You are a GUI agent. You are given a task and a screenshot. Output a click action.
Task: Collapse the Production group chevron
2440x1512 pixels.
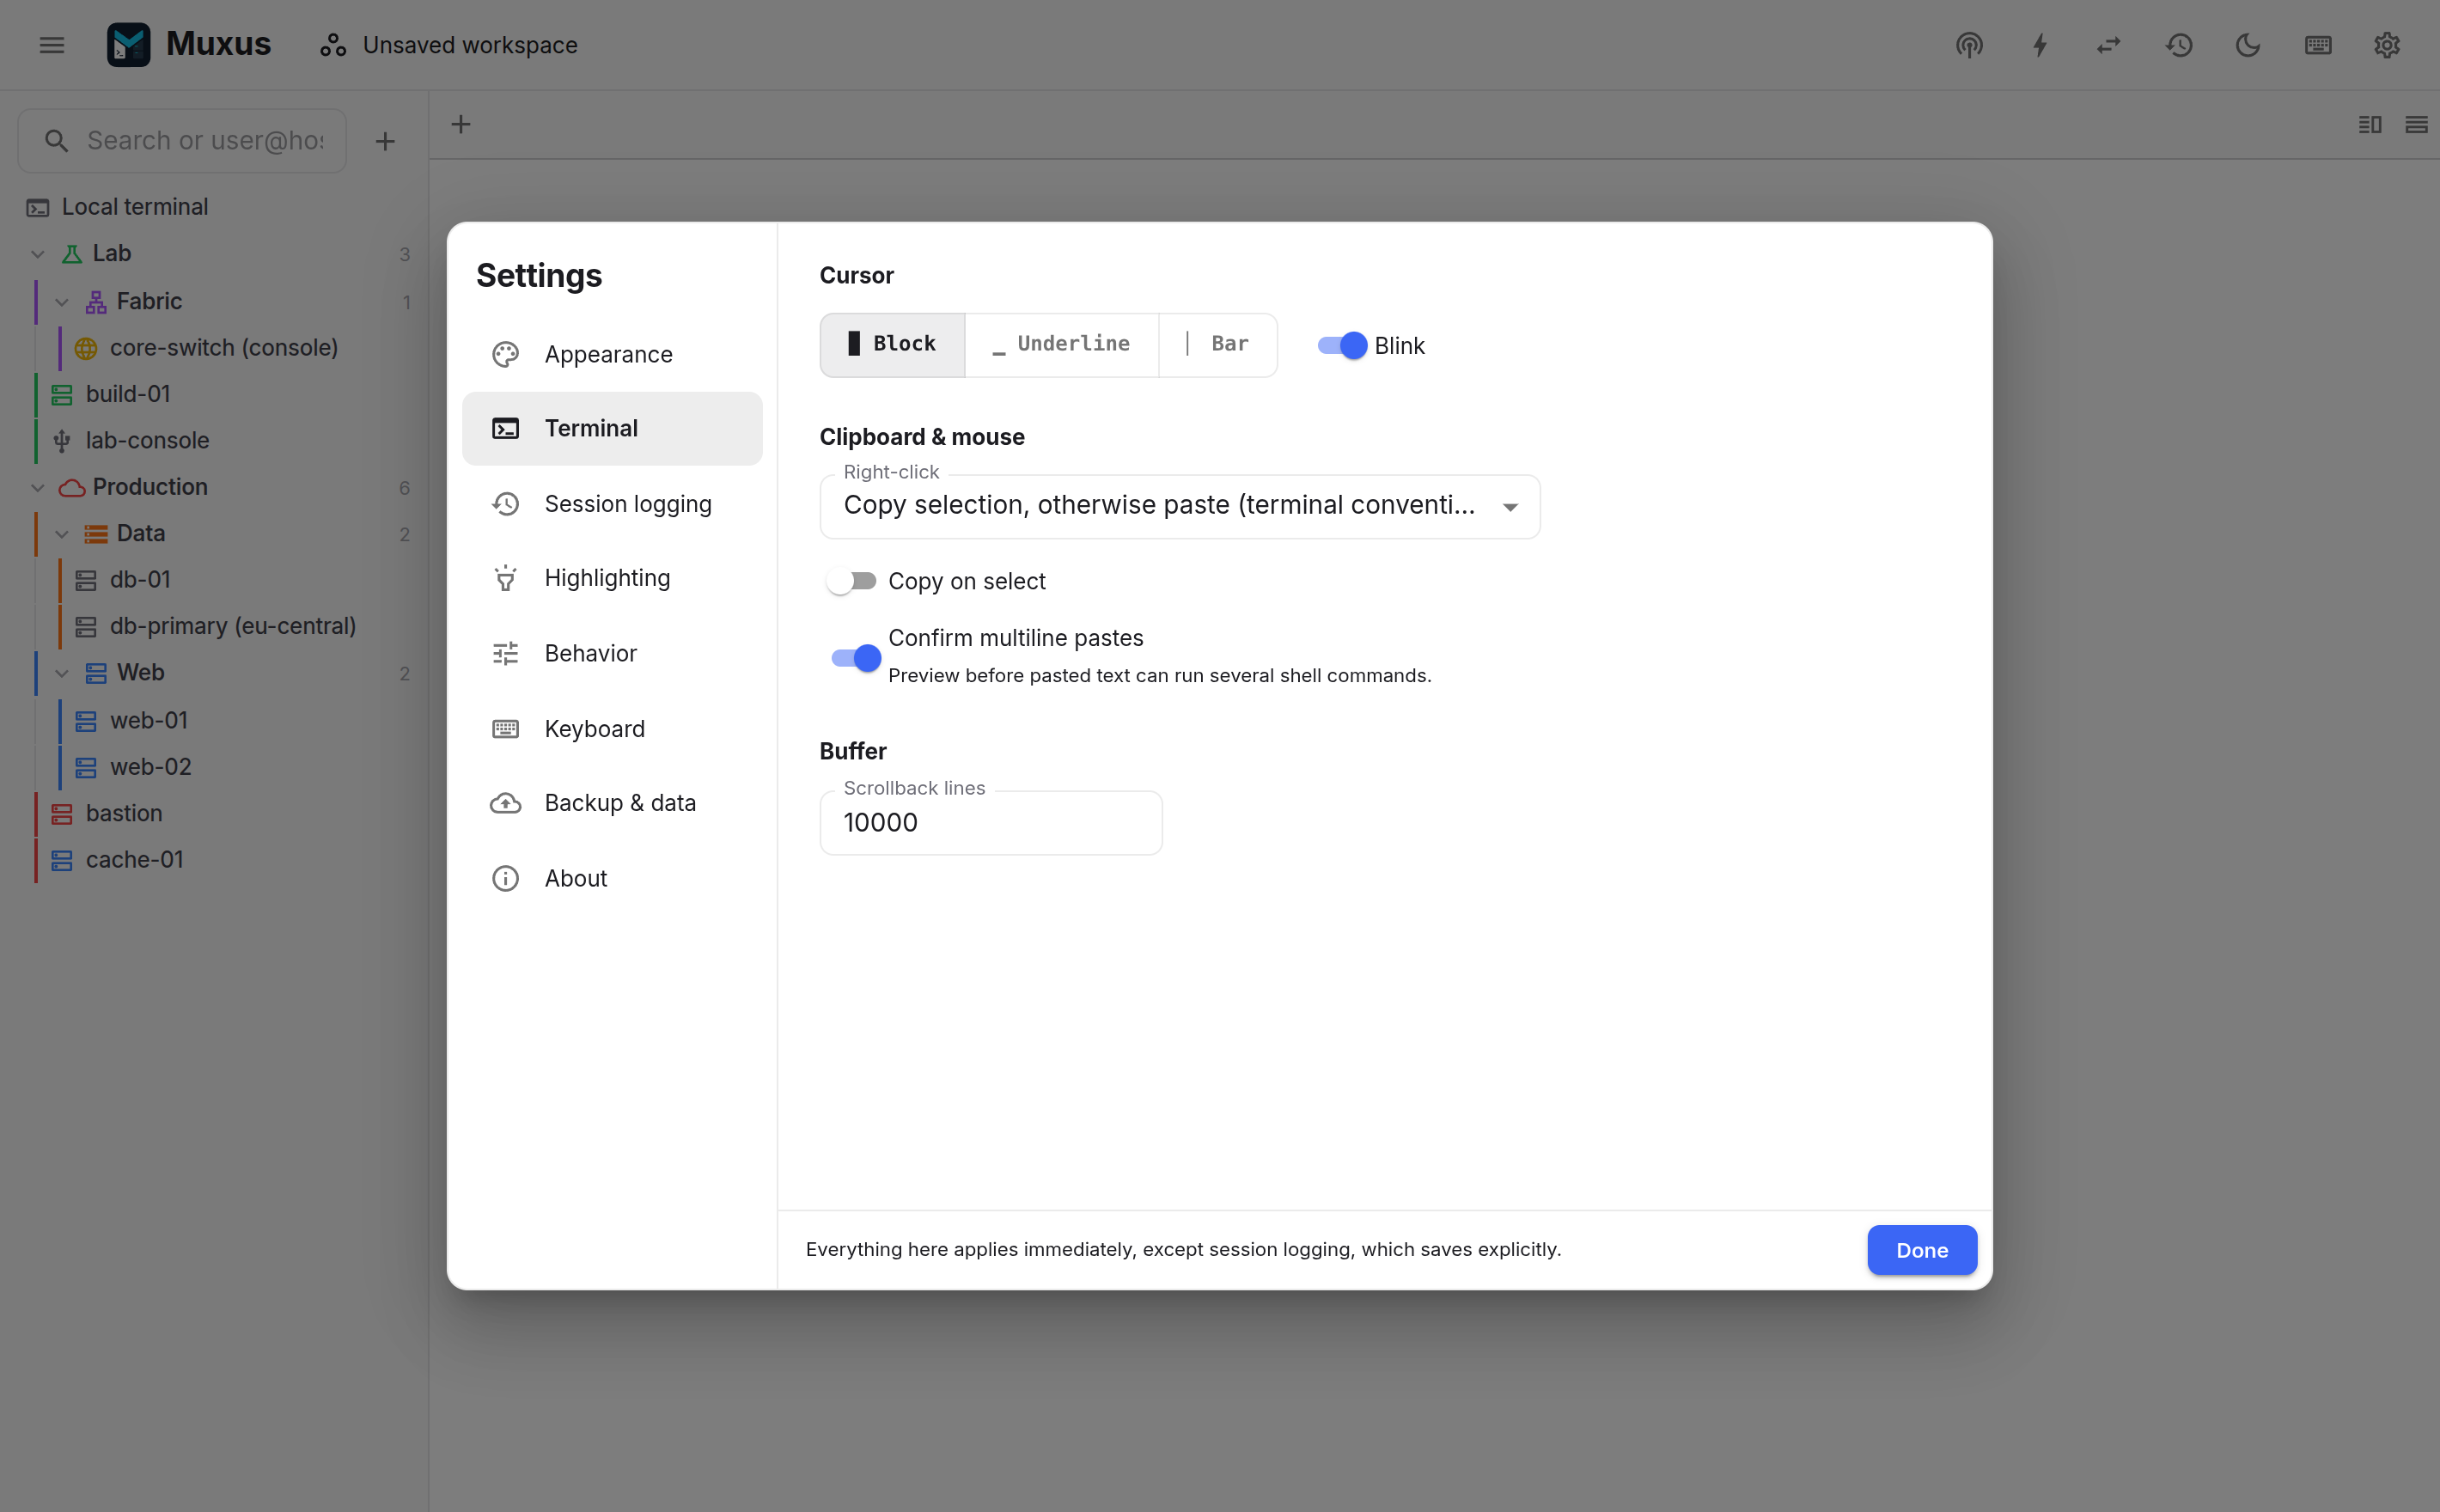[38, 488]
